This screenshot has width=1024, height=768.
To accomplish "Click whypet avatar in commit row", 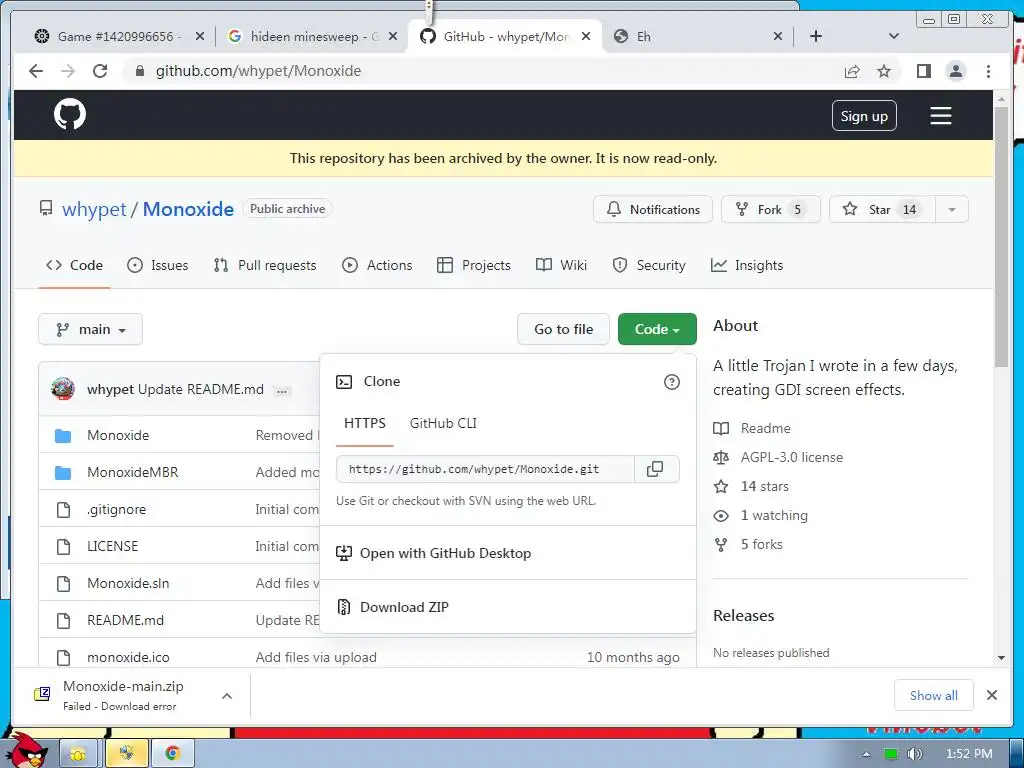I will pyautogui.click(x=63, y=389).
